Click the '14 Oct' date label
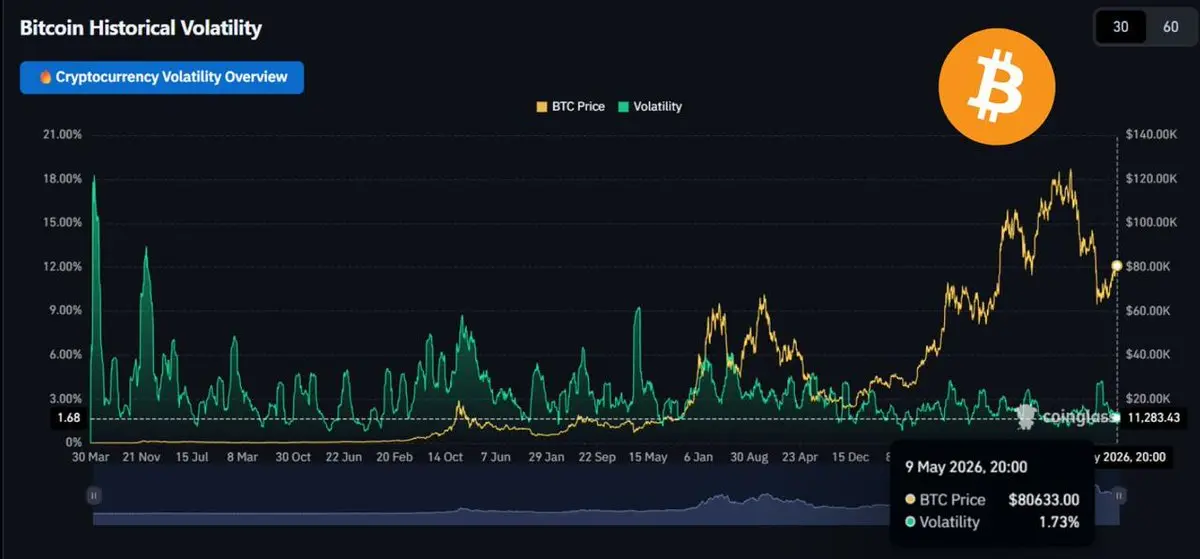 (x=445, y=457)
